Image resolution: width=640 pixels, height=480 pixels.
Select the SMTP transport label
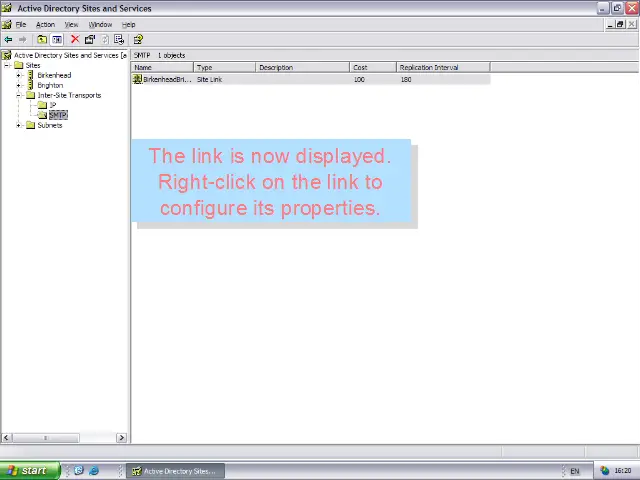(58, 115)
